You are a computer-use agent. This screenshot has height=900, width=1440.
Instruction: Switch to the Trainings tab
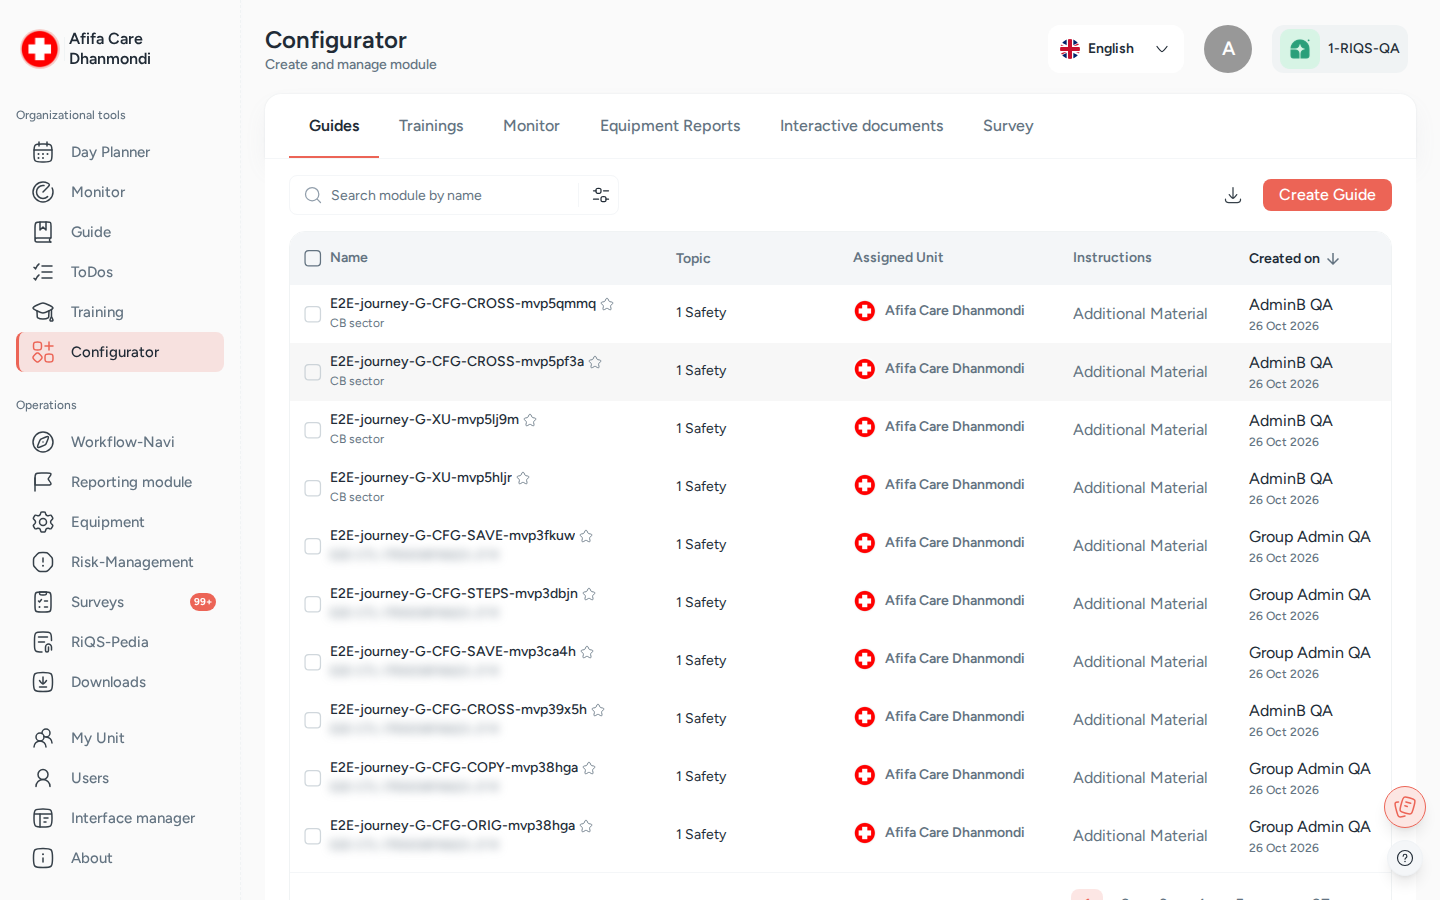[x=431, y=126]
